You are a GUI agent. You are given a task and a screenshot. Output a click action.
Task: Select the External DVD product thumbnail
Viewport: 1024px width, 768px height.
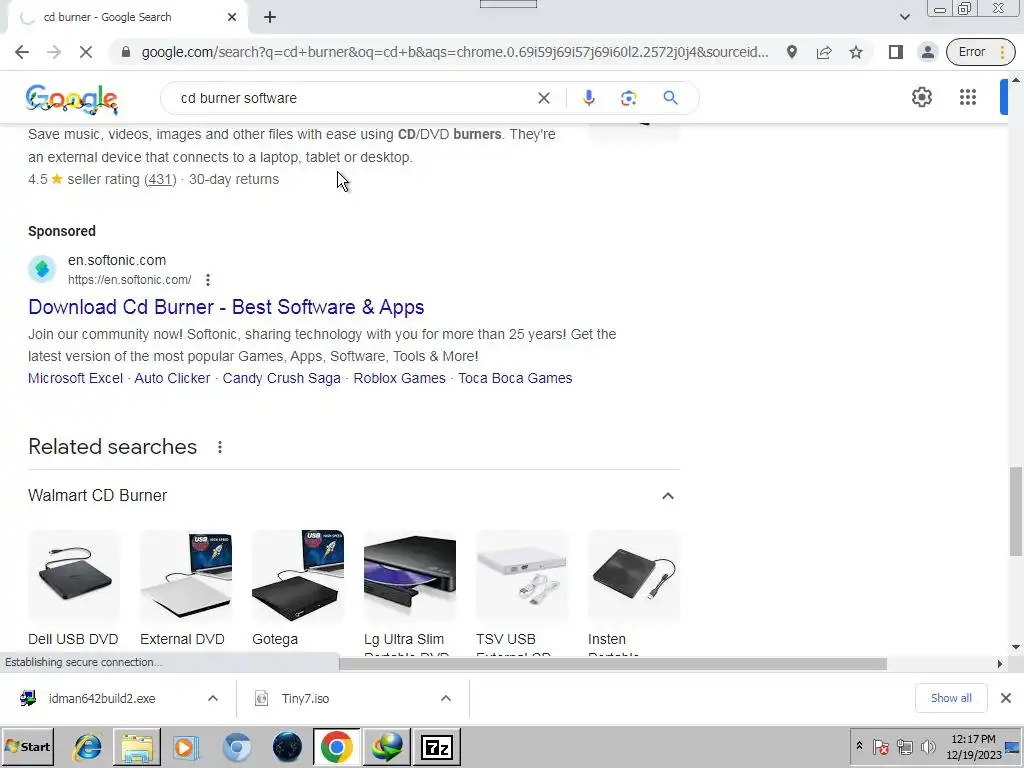[186, 576]
